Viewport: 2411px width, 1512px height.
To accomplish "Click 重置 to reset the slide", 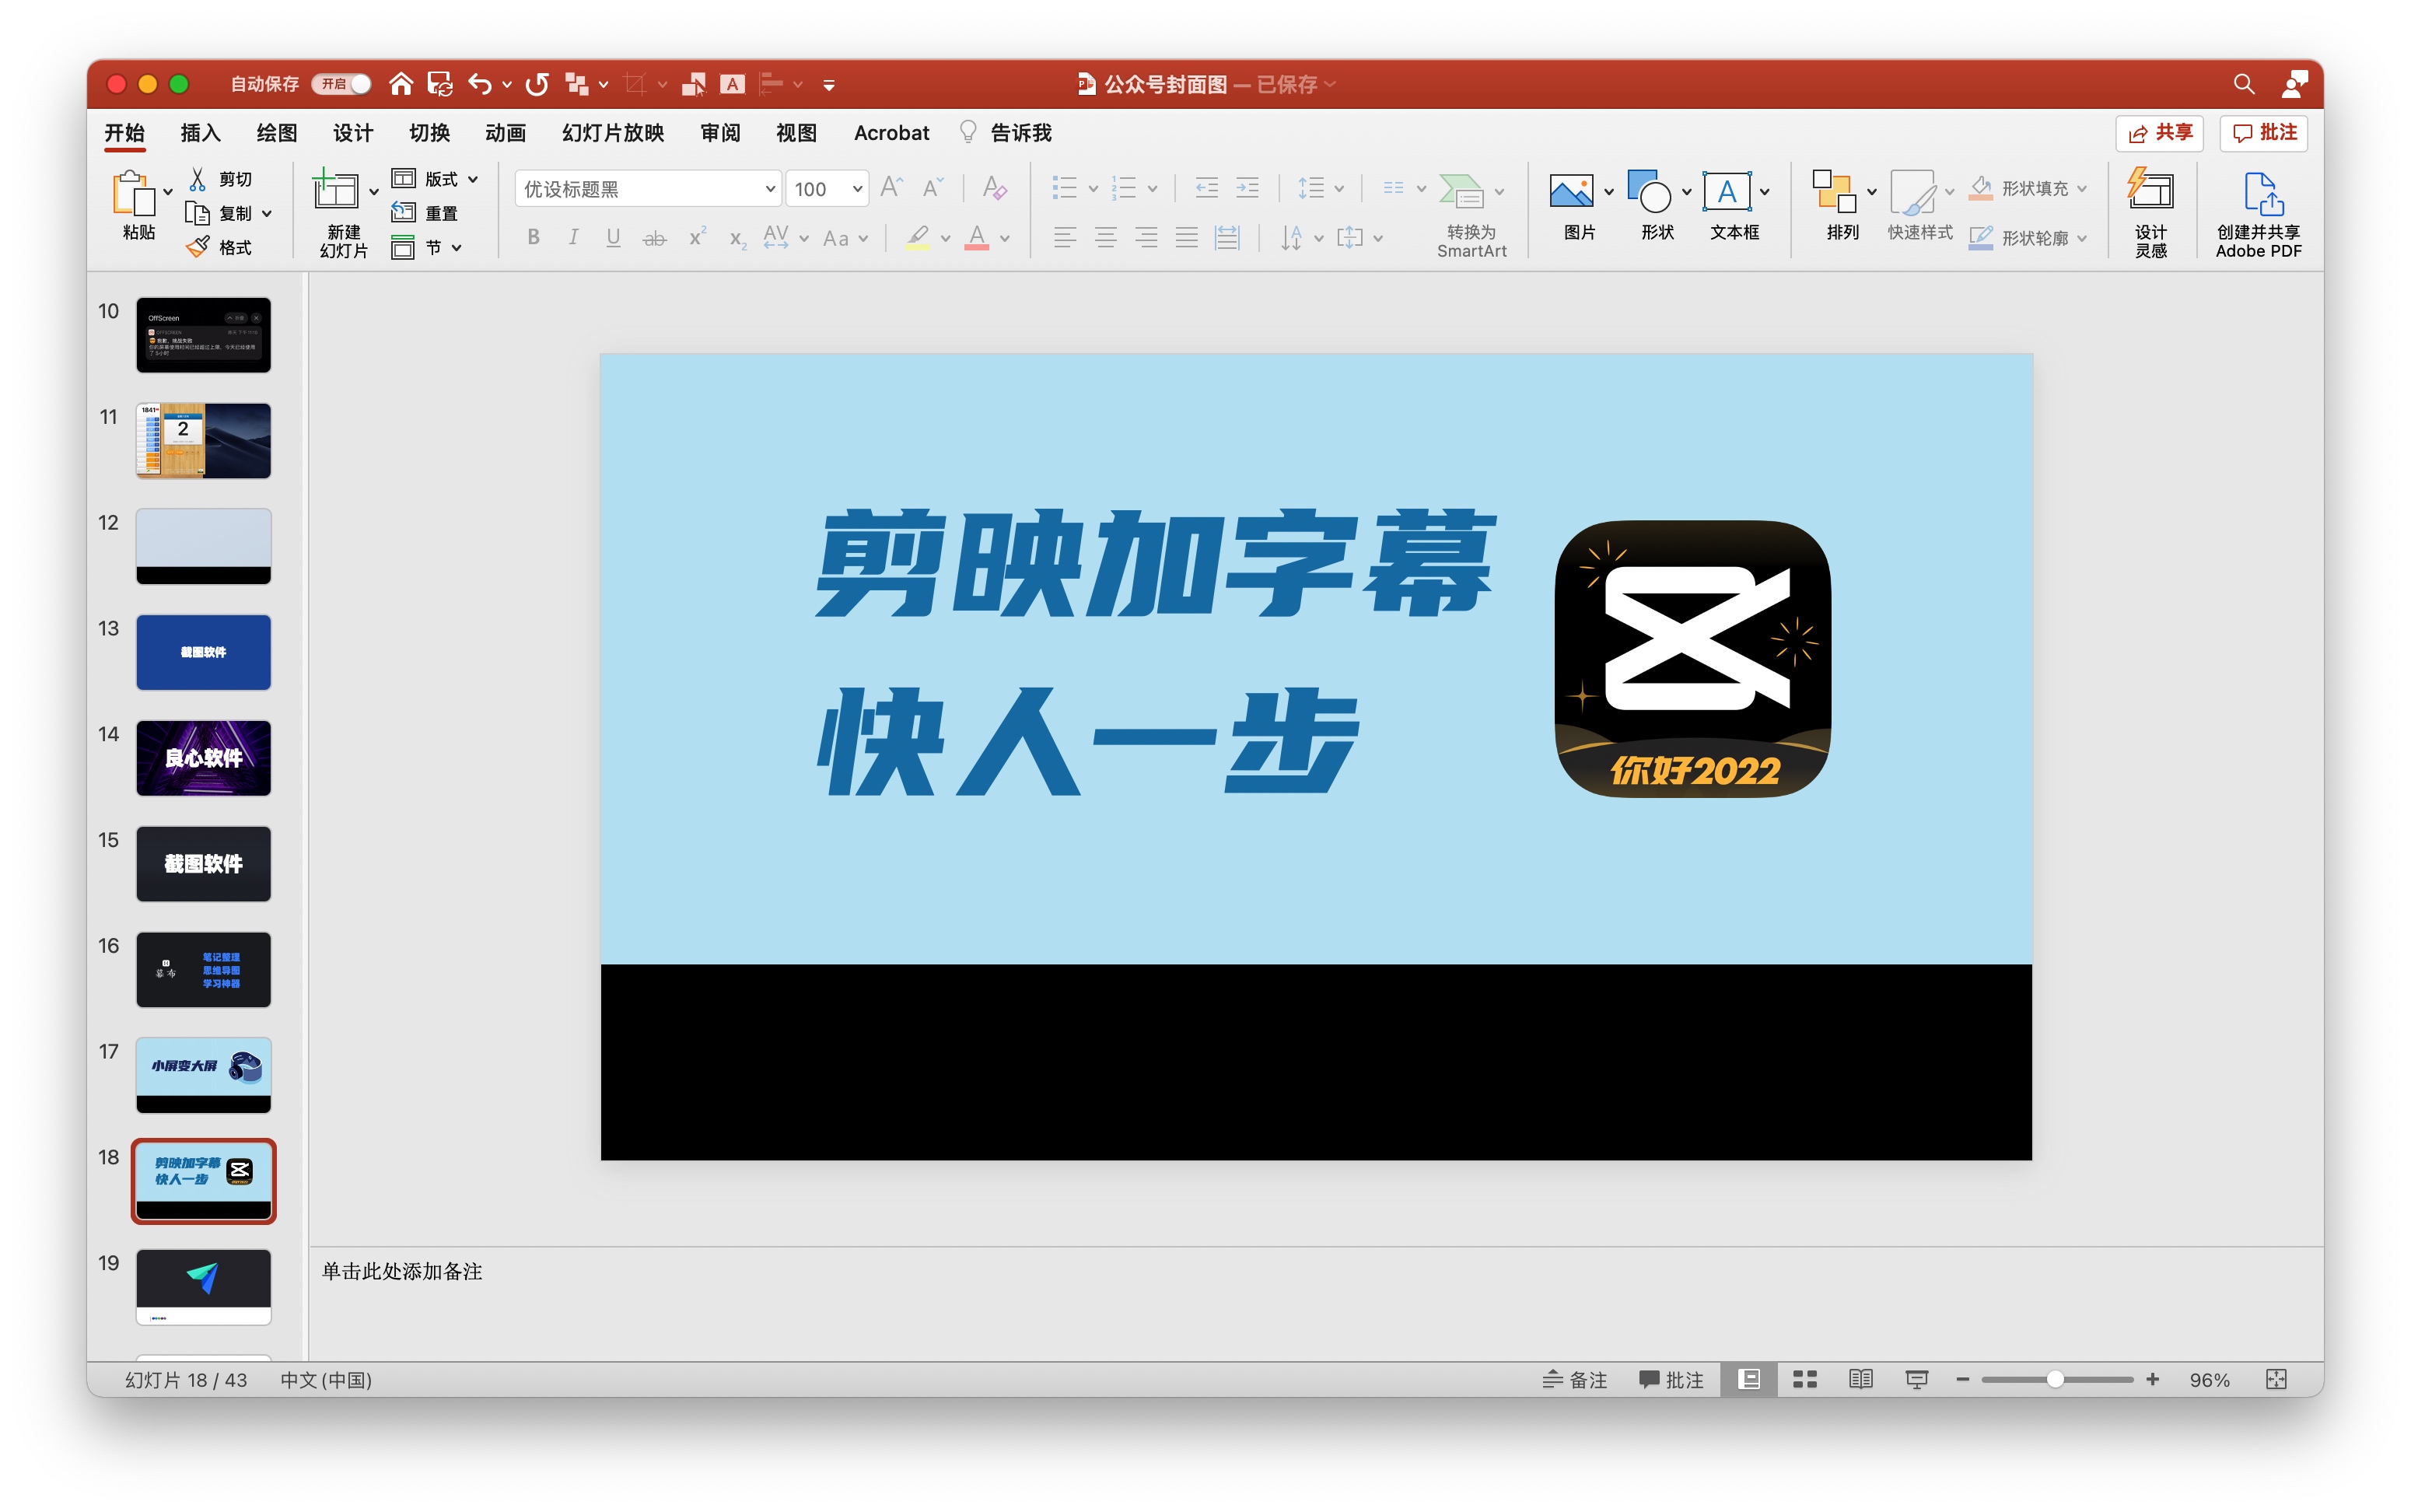I will pos(425,213).
